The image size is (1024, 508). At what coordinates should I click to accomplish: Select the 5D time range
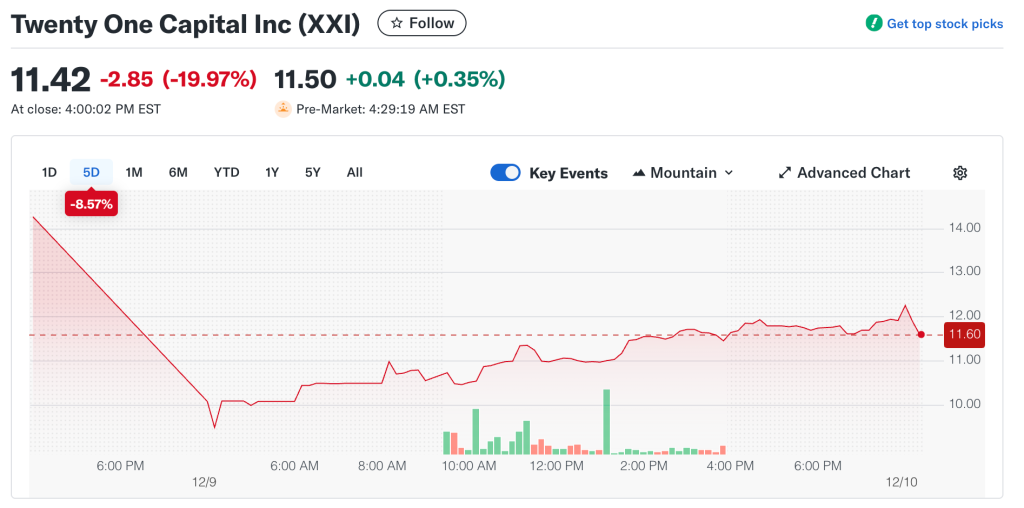(x=91, y=172)
